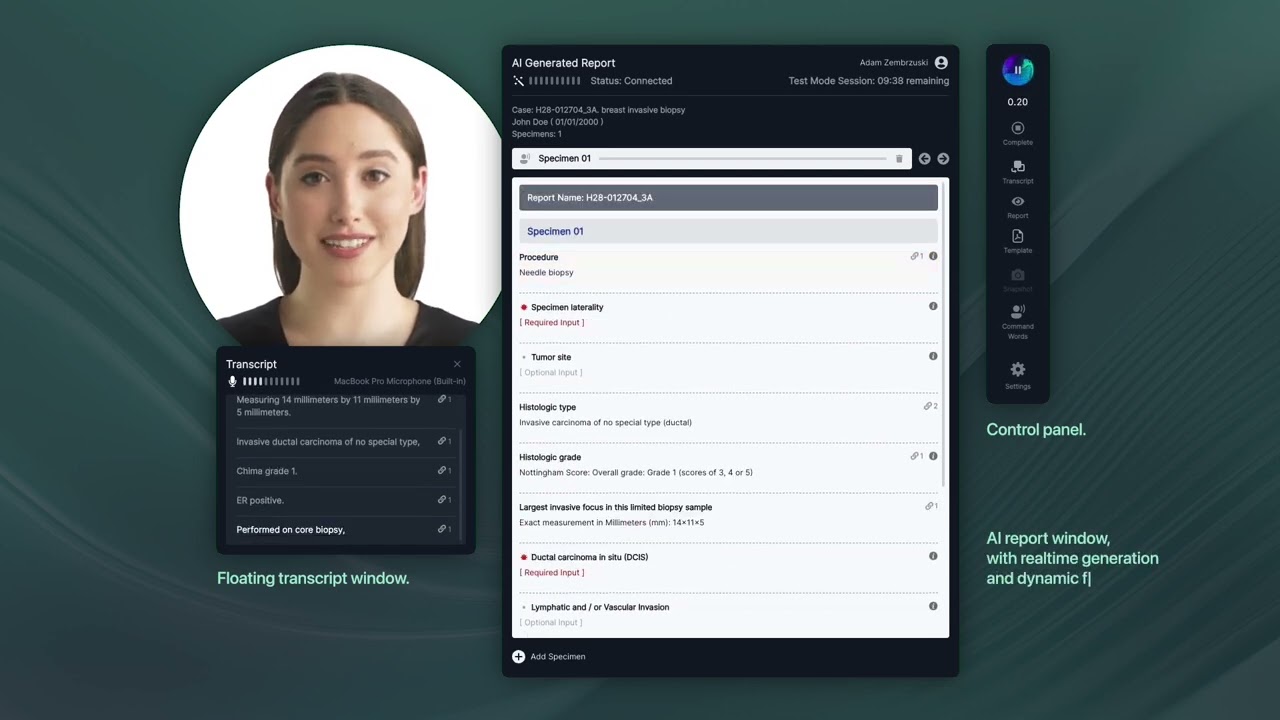The image size is (1280, 720).
Task: Click the Test Mode Session remaining timer
Action: pyautogui.click(x=868, y=81)
